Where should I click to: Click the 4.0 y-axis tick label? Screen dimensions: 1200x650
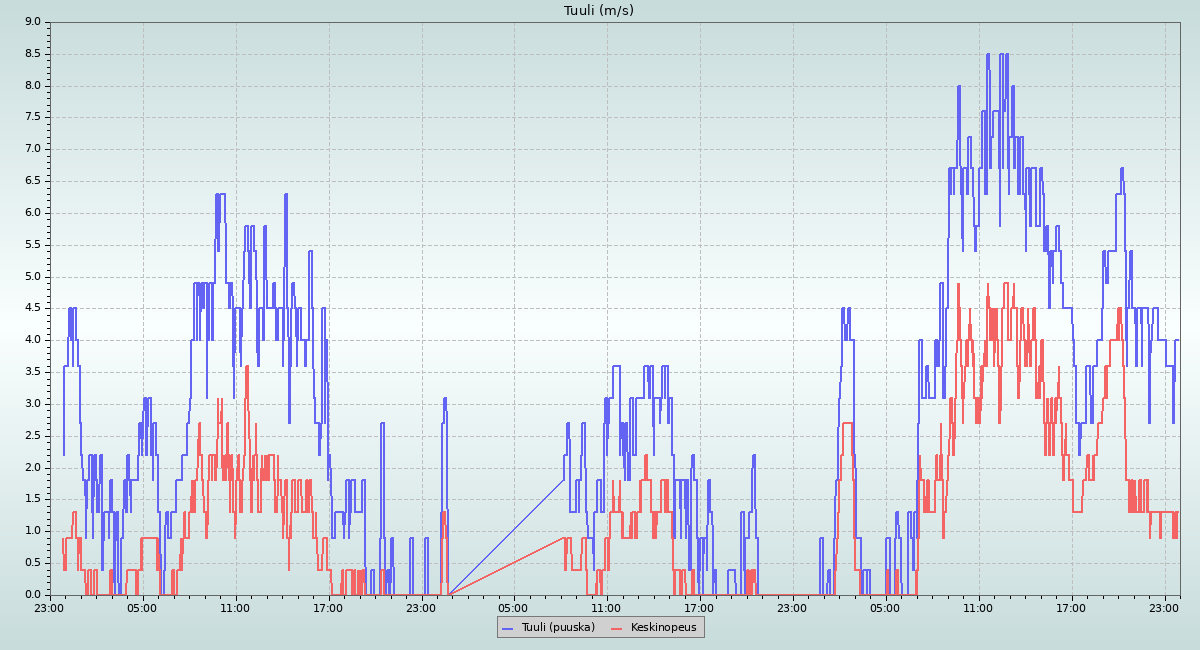[x=33, y=340]
